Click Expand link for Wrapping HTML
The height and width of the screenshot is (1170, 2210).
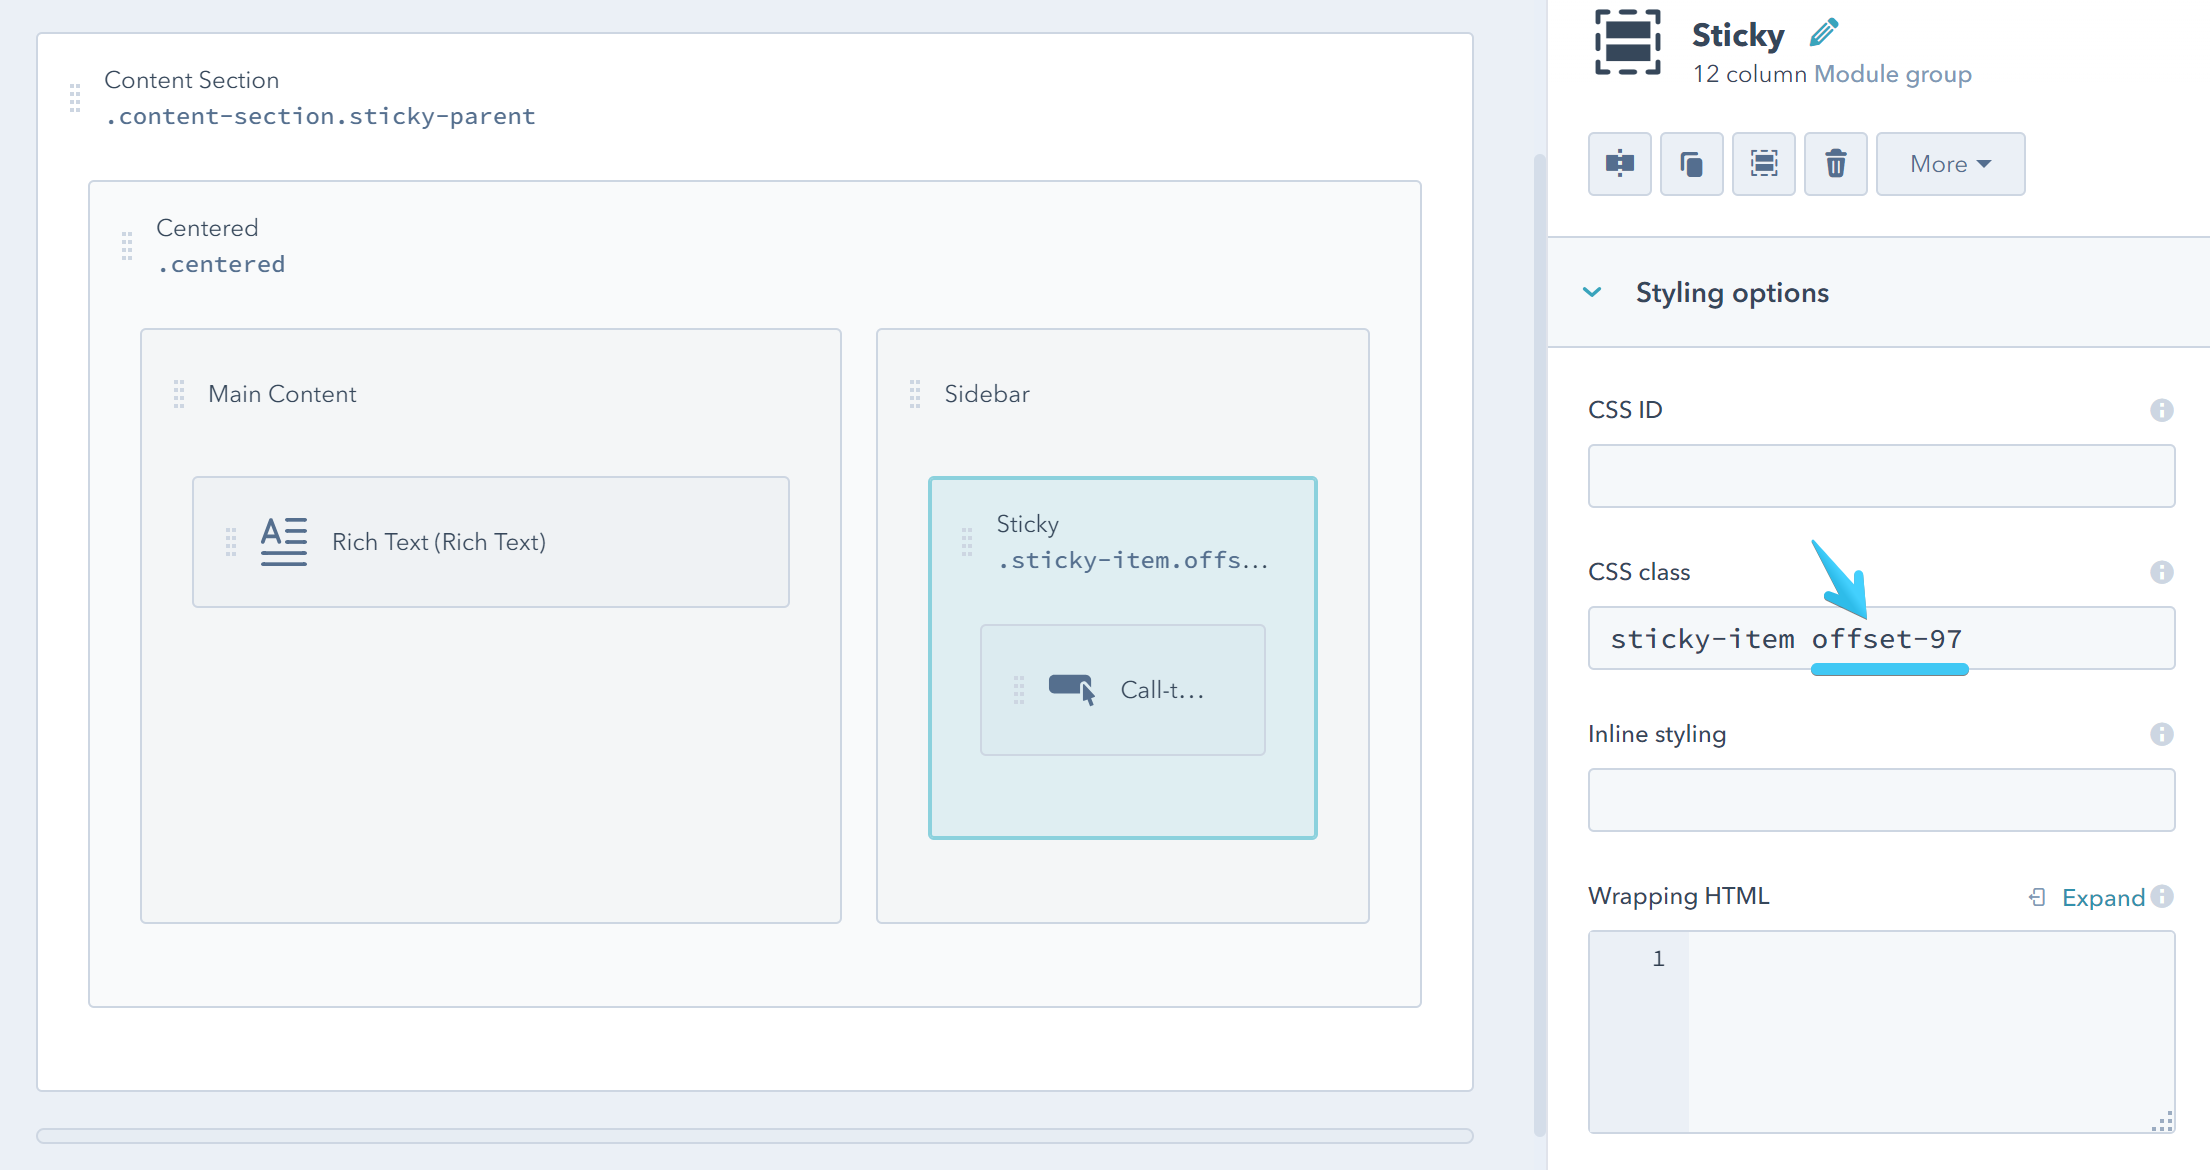pyautogui.click(x=2102, y=897)
